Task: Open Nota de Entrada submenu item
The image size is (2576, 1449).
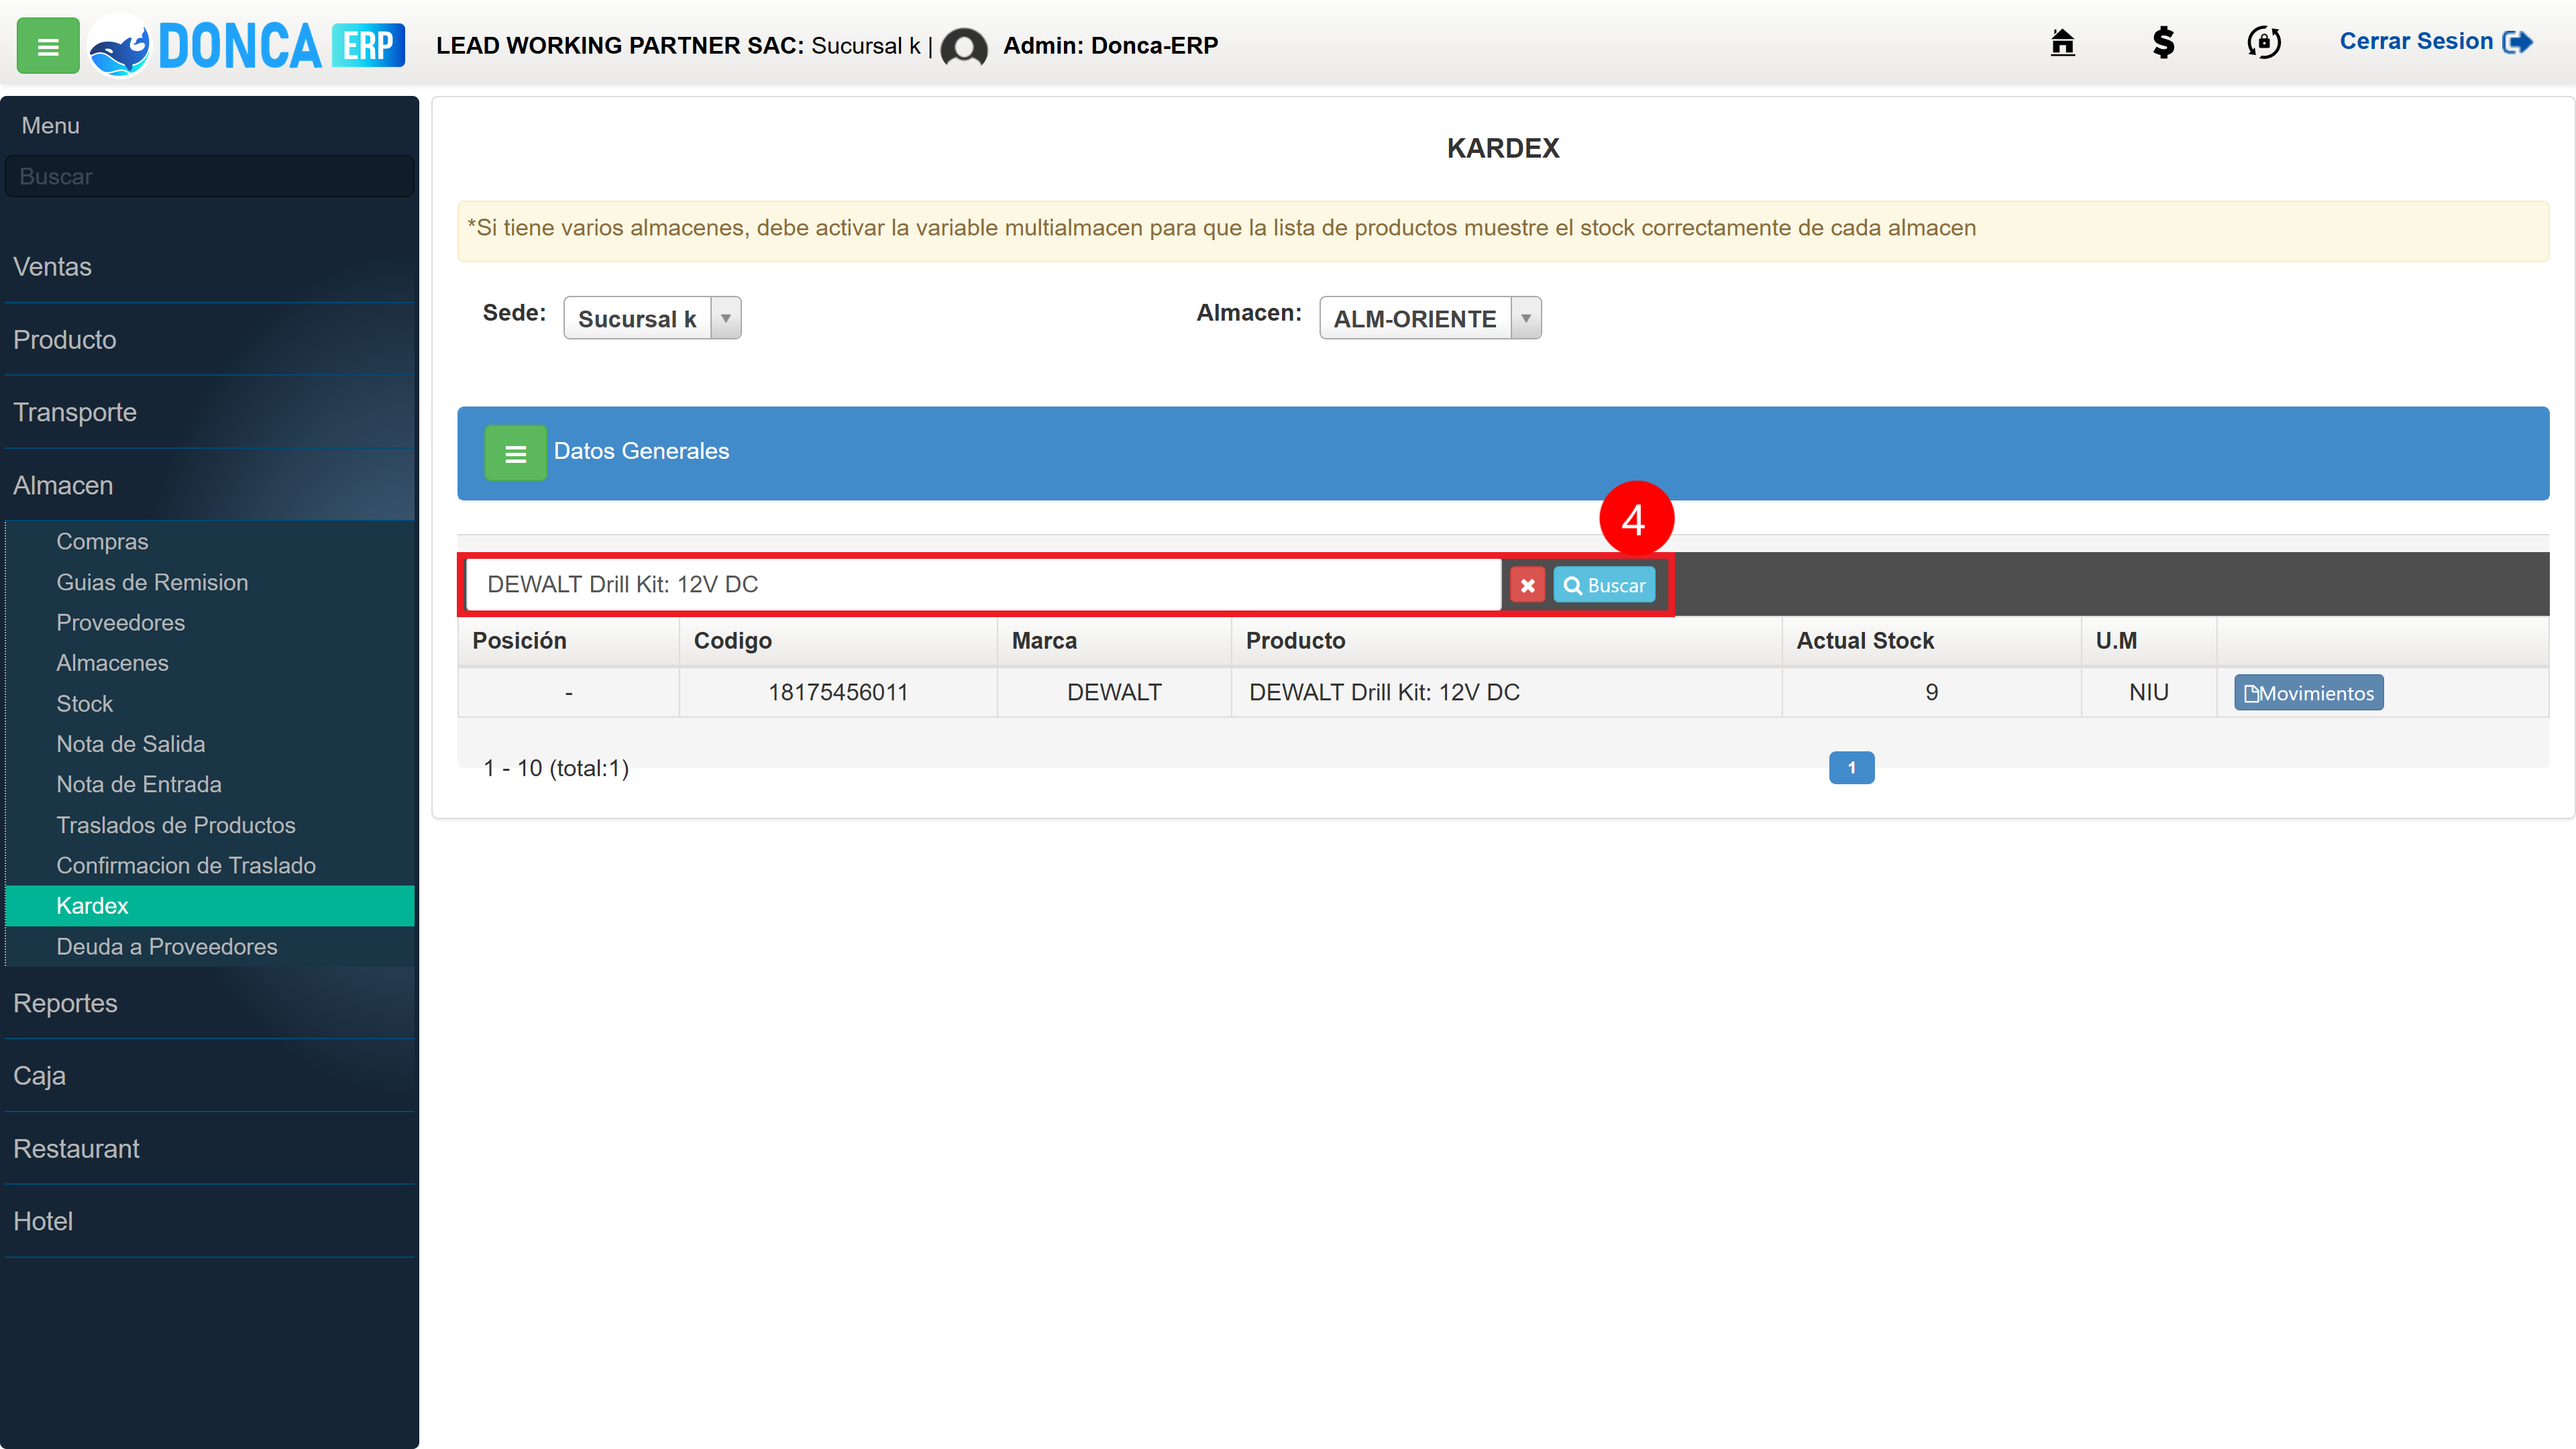Action: [x=210, y=784]
